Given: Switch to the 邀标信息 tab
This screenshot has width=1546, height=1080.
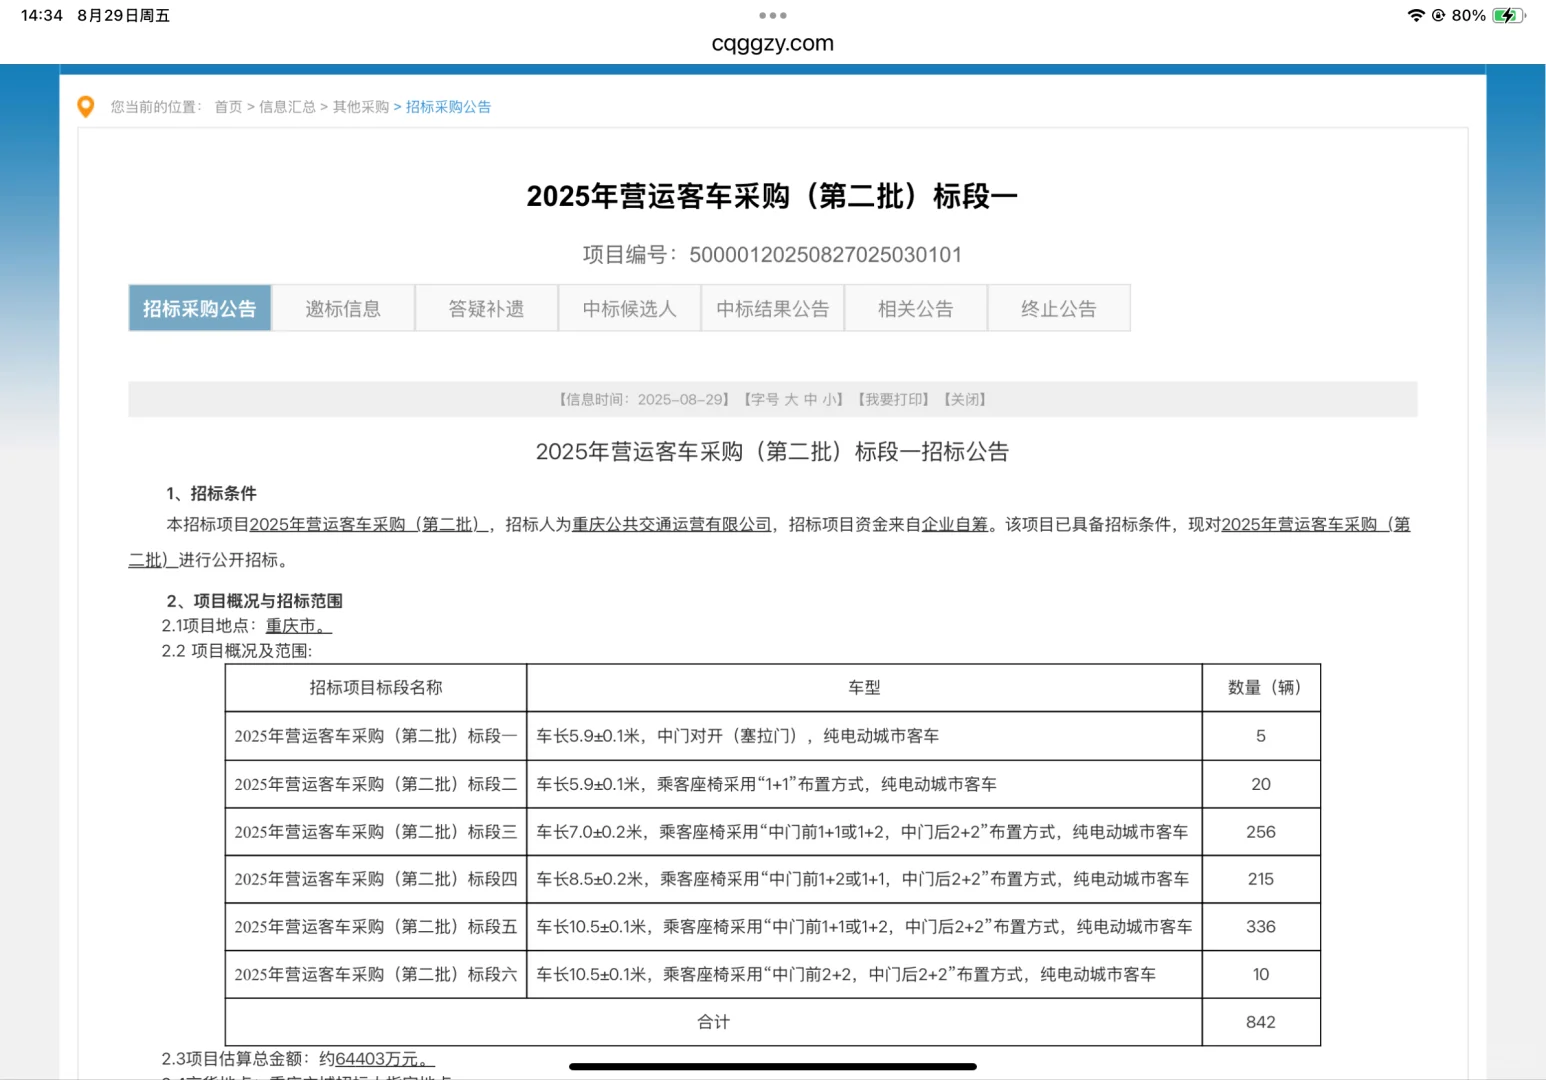Looking at the screenshot, I should coord(343,308).
